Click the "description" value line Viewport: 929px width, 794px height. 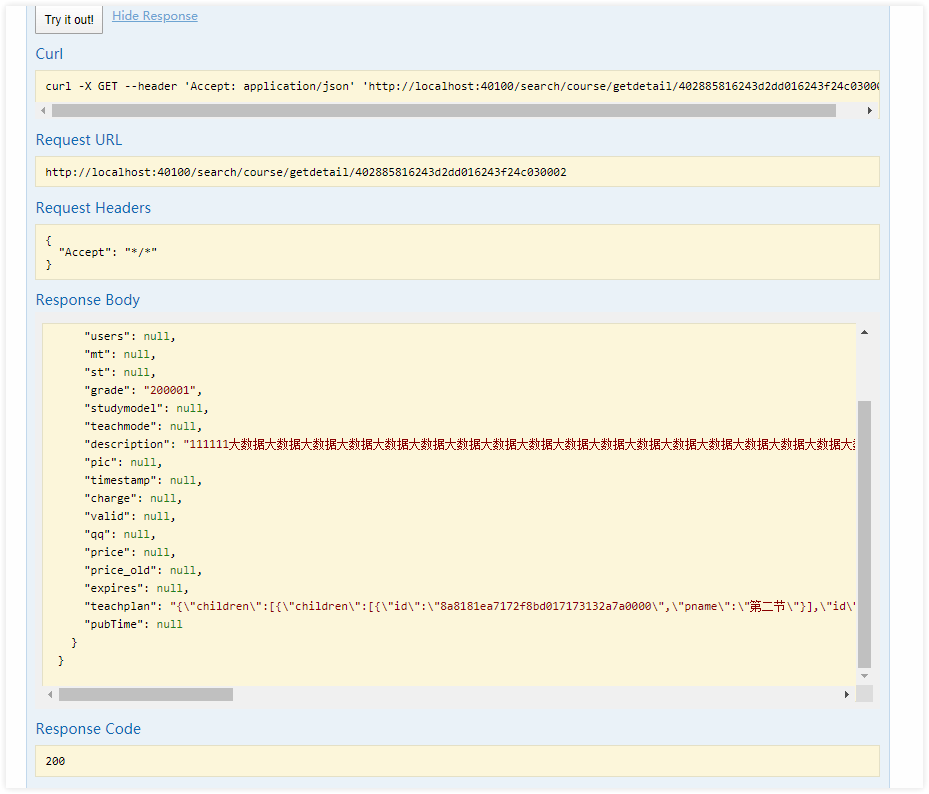coord(469,444)
